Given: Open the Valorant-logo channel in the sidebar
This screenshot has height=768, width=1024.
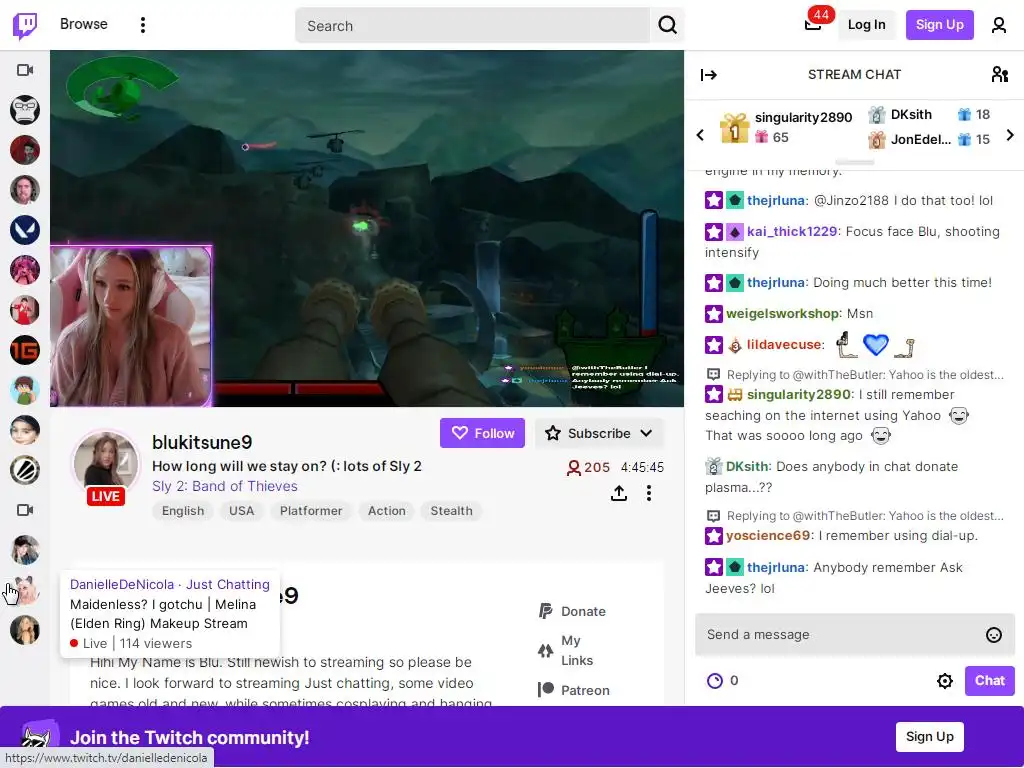Looking at the screenshot, I should (x=25, y=230).
